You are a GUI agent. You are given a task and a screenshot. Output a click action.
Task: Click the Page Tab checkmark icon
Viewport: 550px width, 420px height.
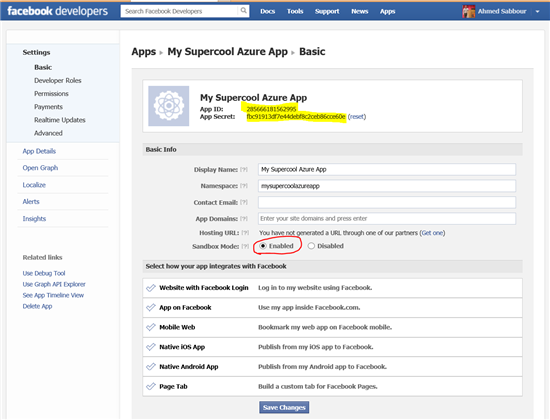point(151,386)
